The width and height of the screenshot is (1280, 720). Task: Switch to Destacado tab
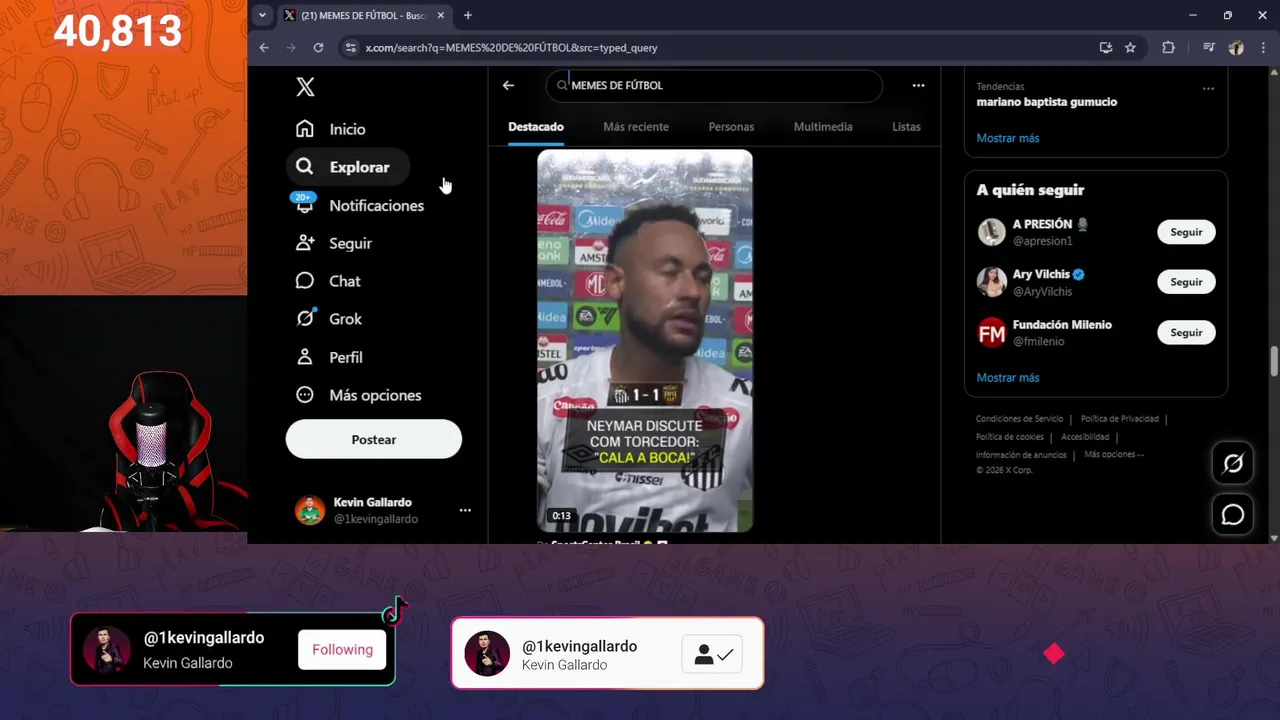536,127
